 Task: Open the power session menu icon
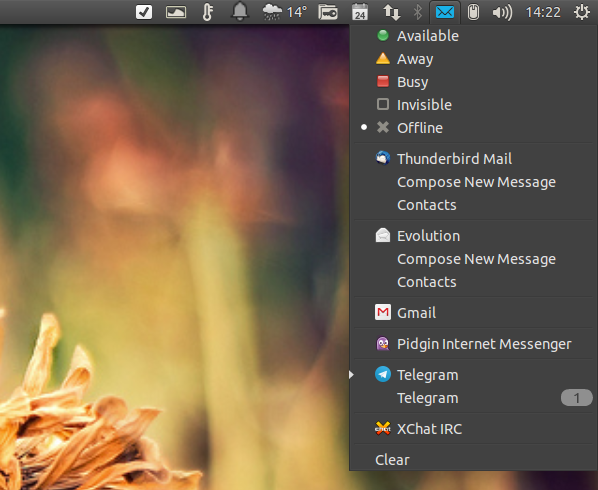[582, 12]
